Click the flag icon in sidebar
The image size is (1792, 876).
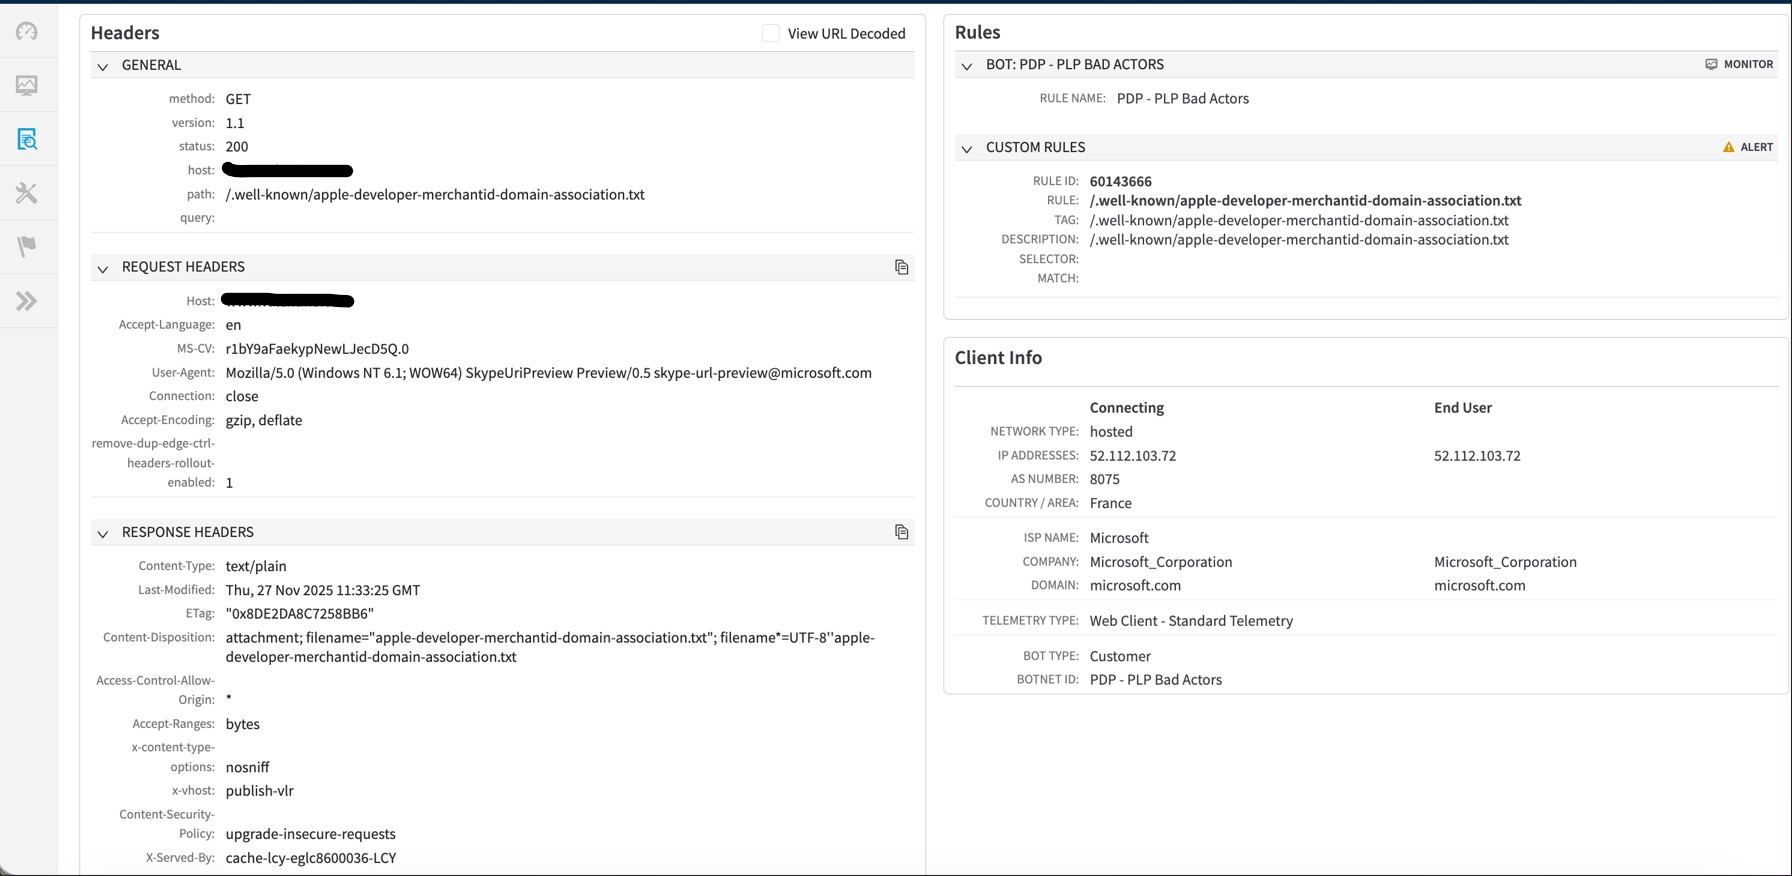coord(27,246)
